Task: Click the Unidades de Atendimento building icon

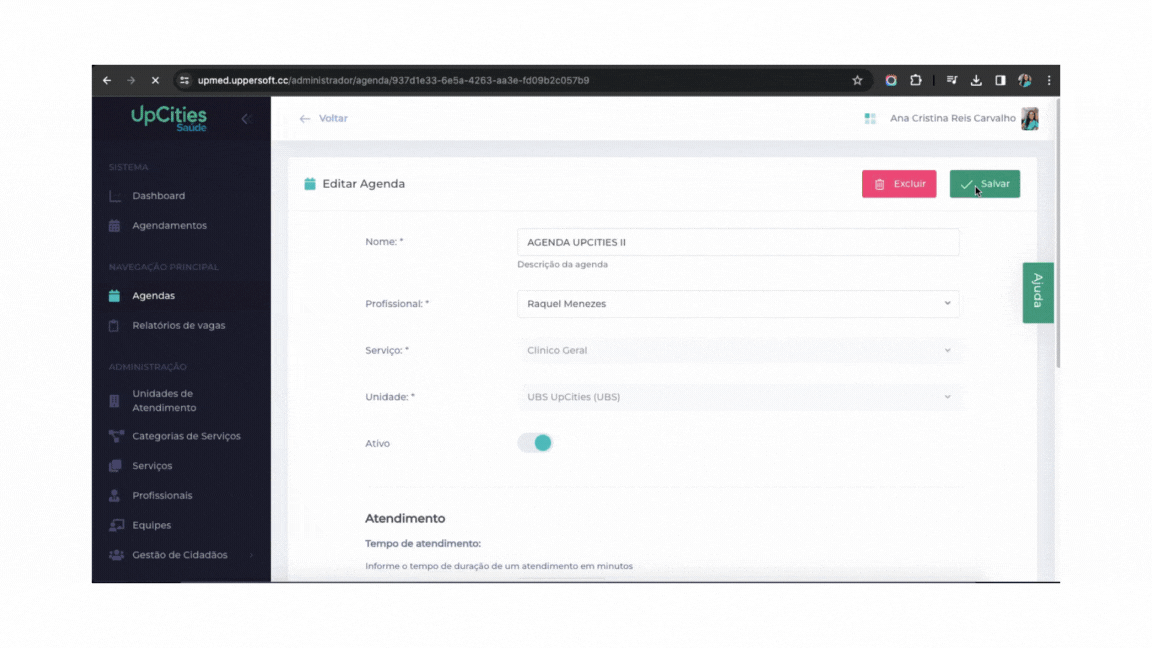Action: pyautogui.click(x=114, y=400)
